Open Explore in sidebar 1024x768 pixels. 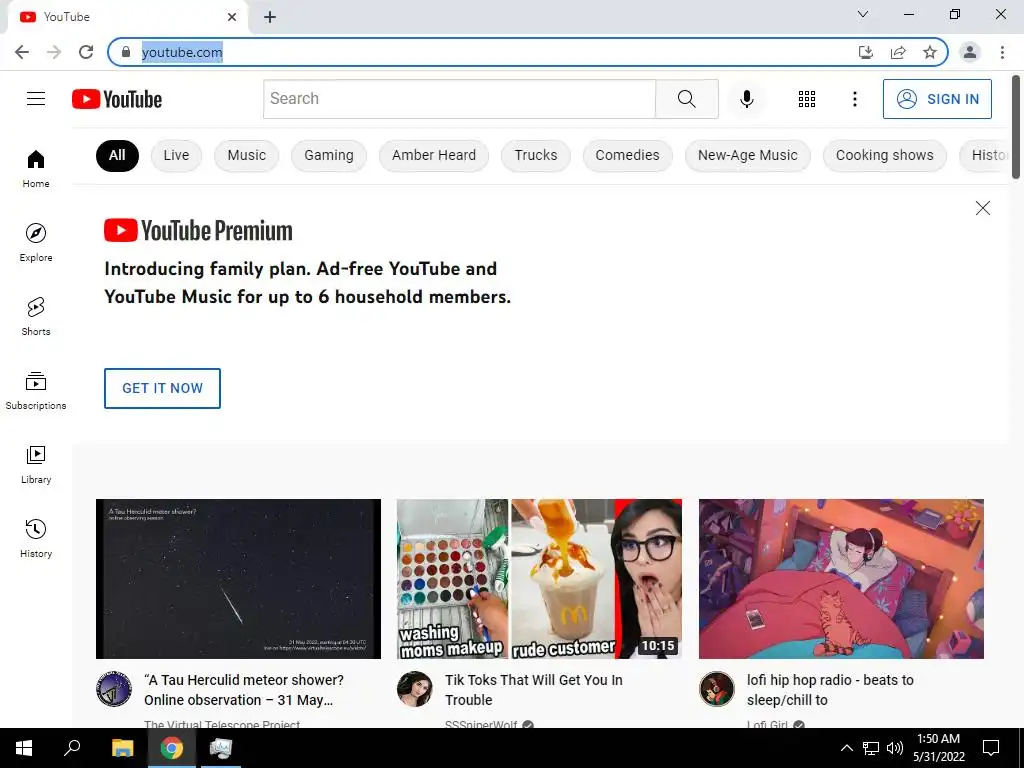tap(36, 242)
